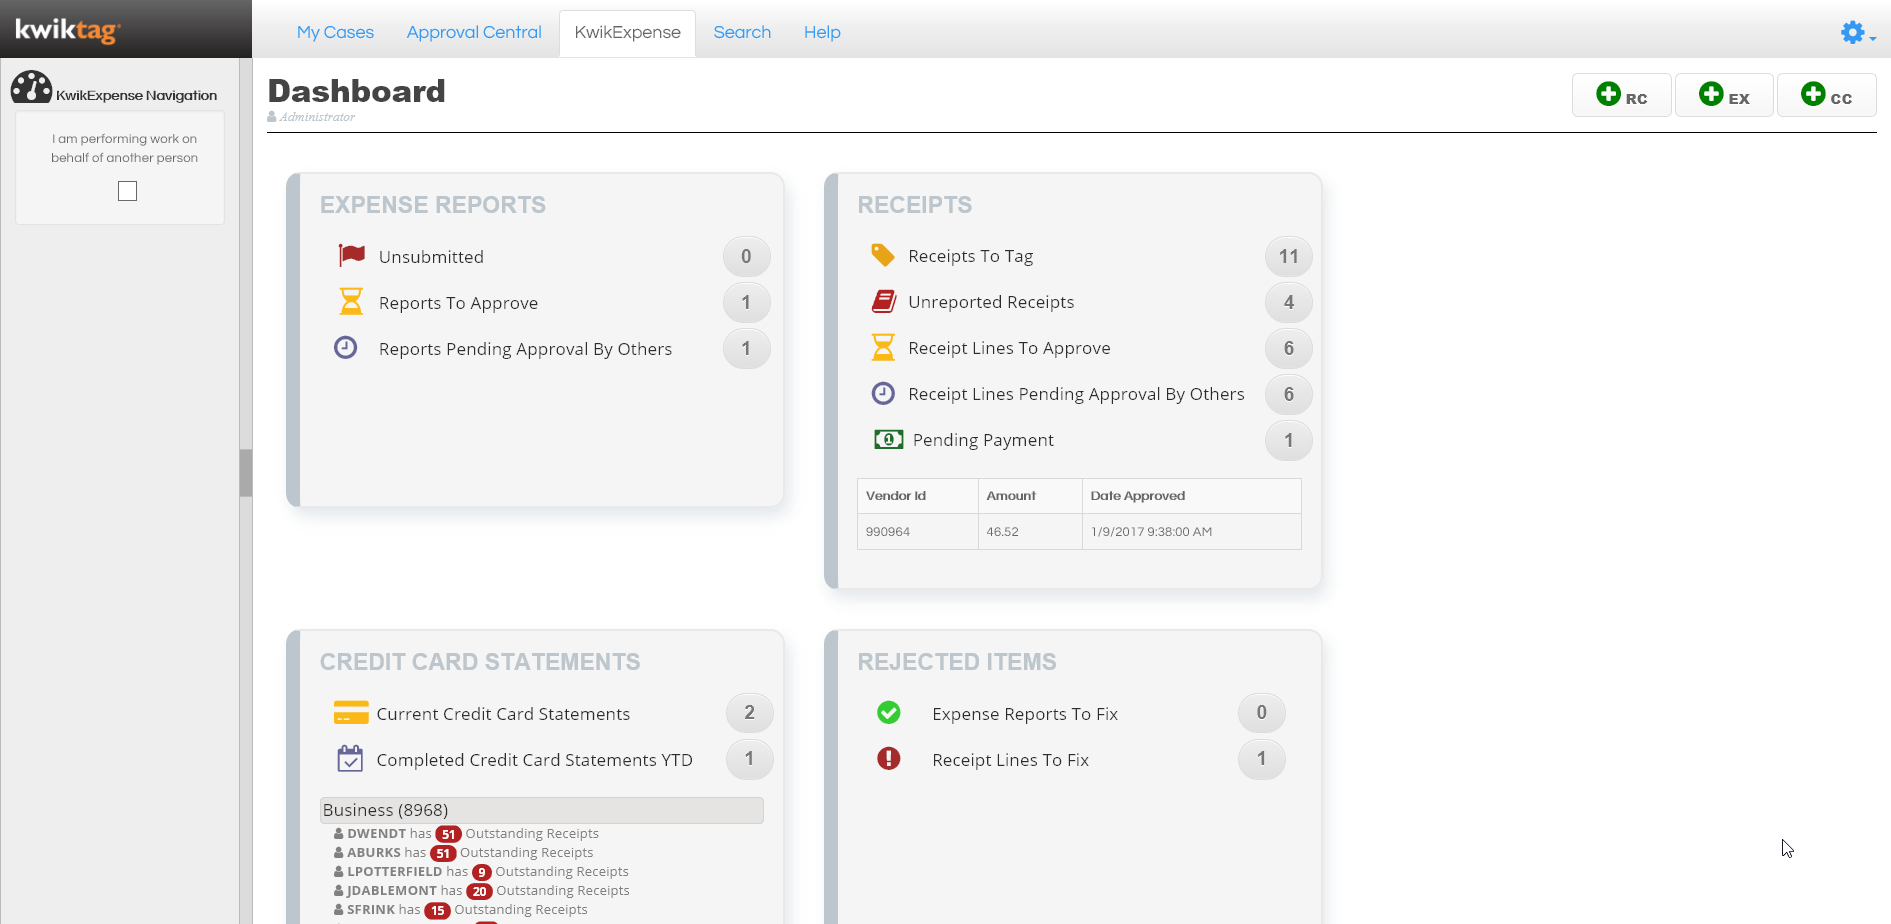The image size is (1891, 924).
Task: Open Receipt Lines Pending Approval By Others link
Action: click(x=1076, y=394)
